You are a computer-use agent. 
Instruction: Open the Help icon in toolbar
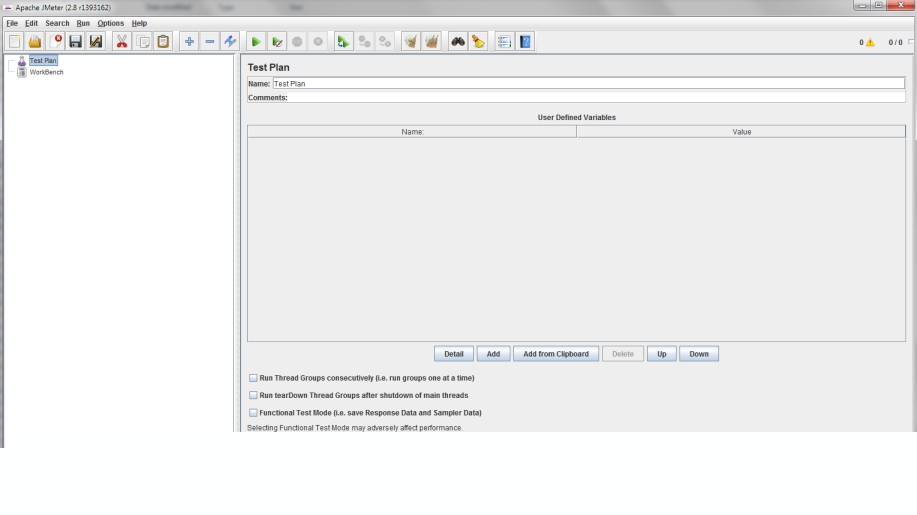[525, 42]
